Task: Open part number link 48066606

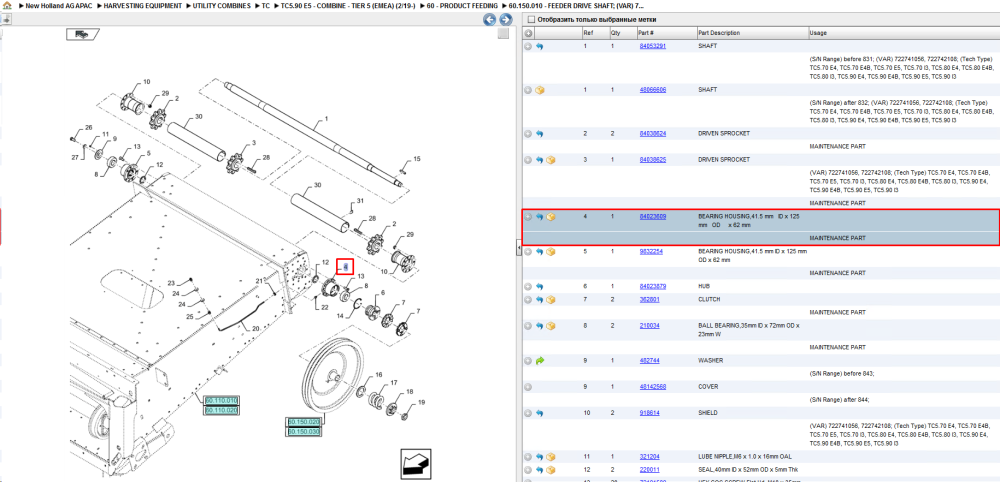Action: (652, 90)
